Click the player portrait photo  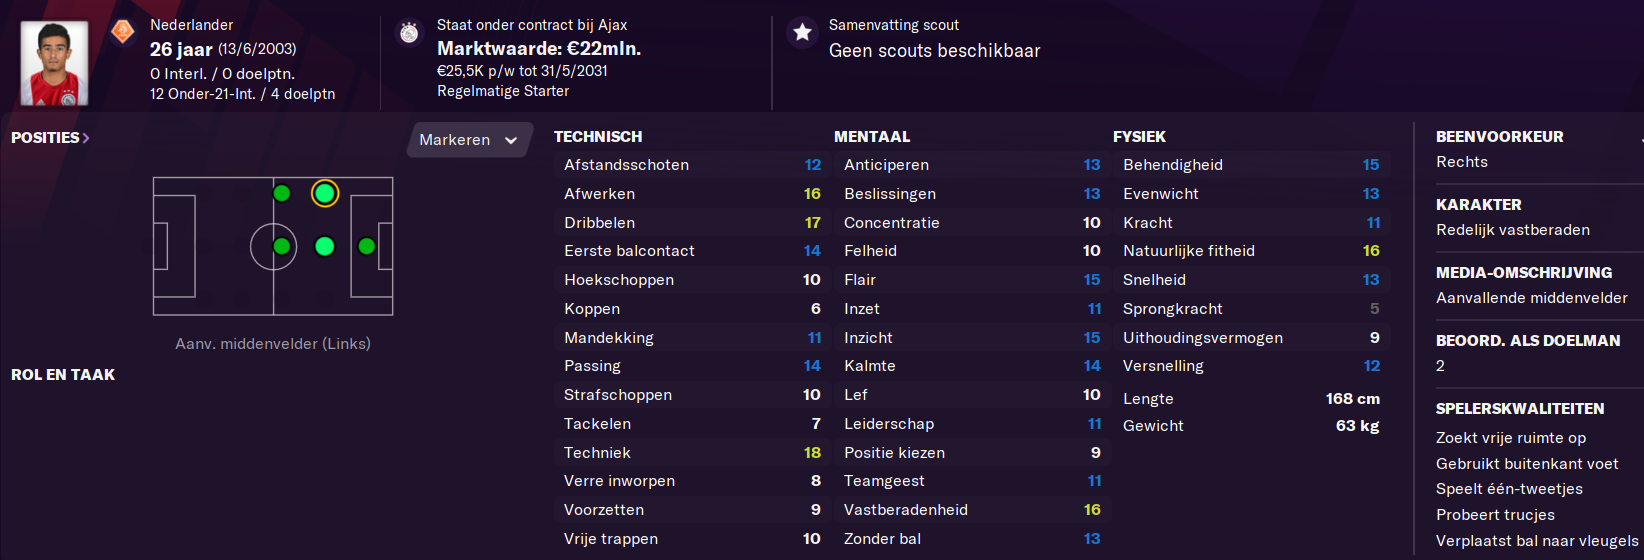(54, 63)
